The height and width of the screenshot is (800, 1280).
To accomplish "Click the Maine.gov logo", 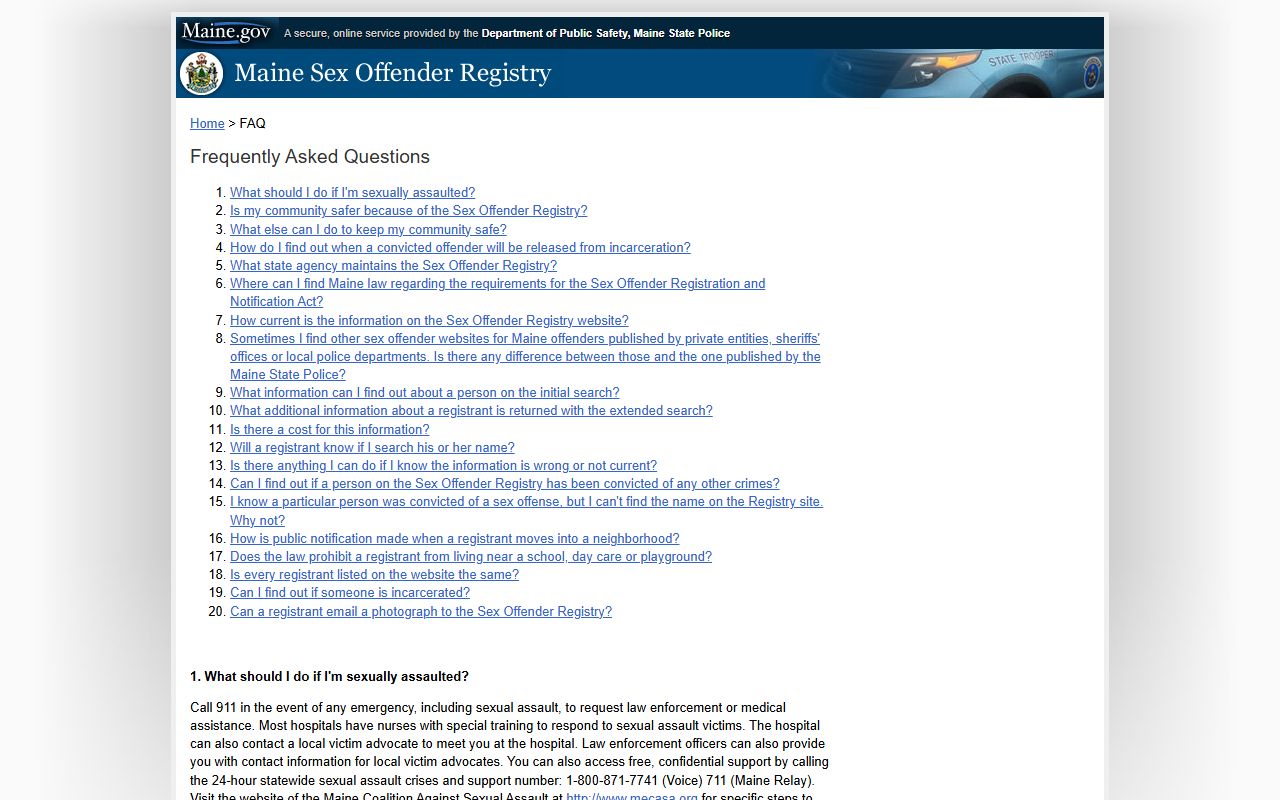I will click(x=226, y=32).
